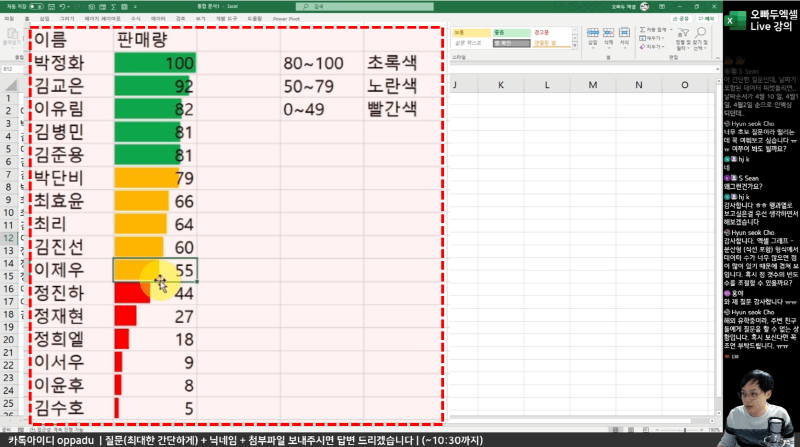
Task: Apply the 보통 cell style swatch
Action: coord(471,33)
